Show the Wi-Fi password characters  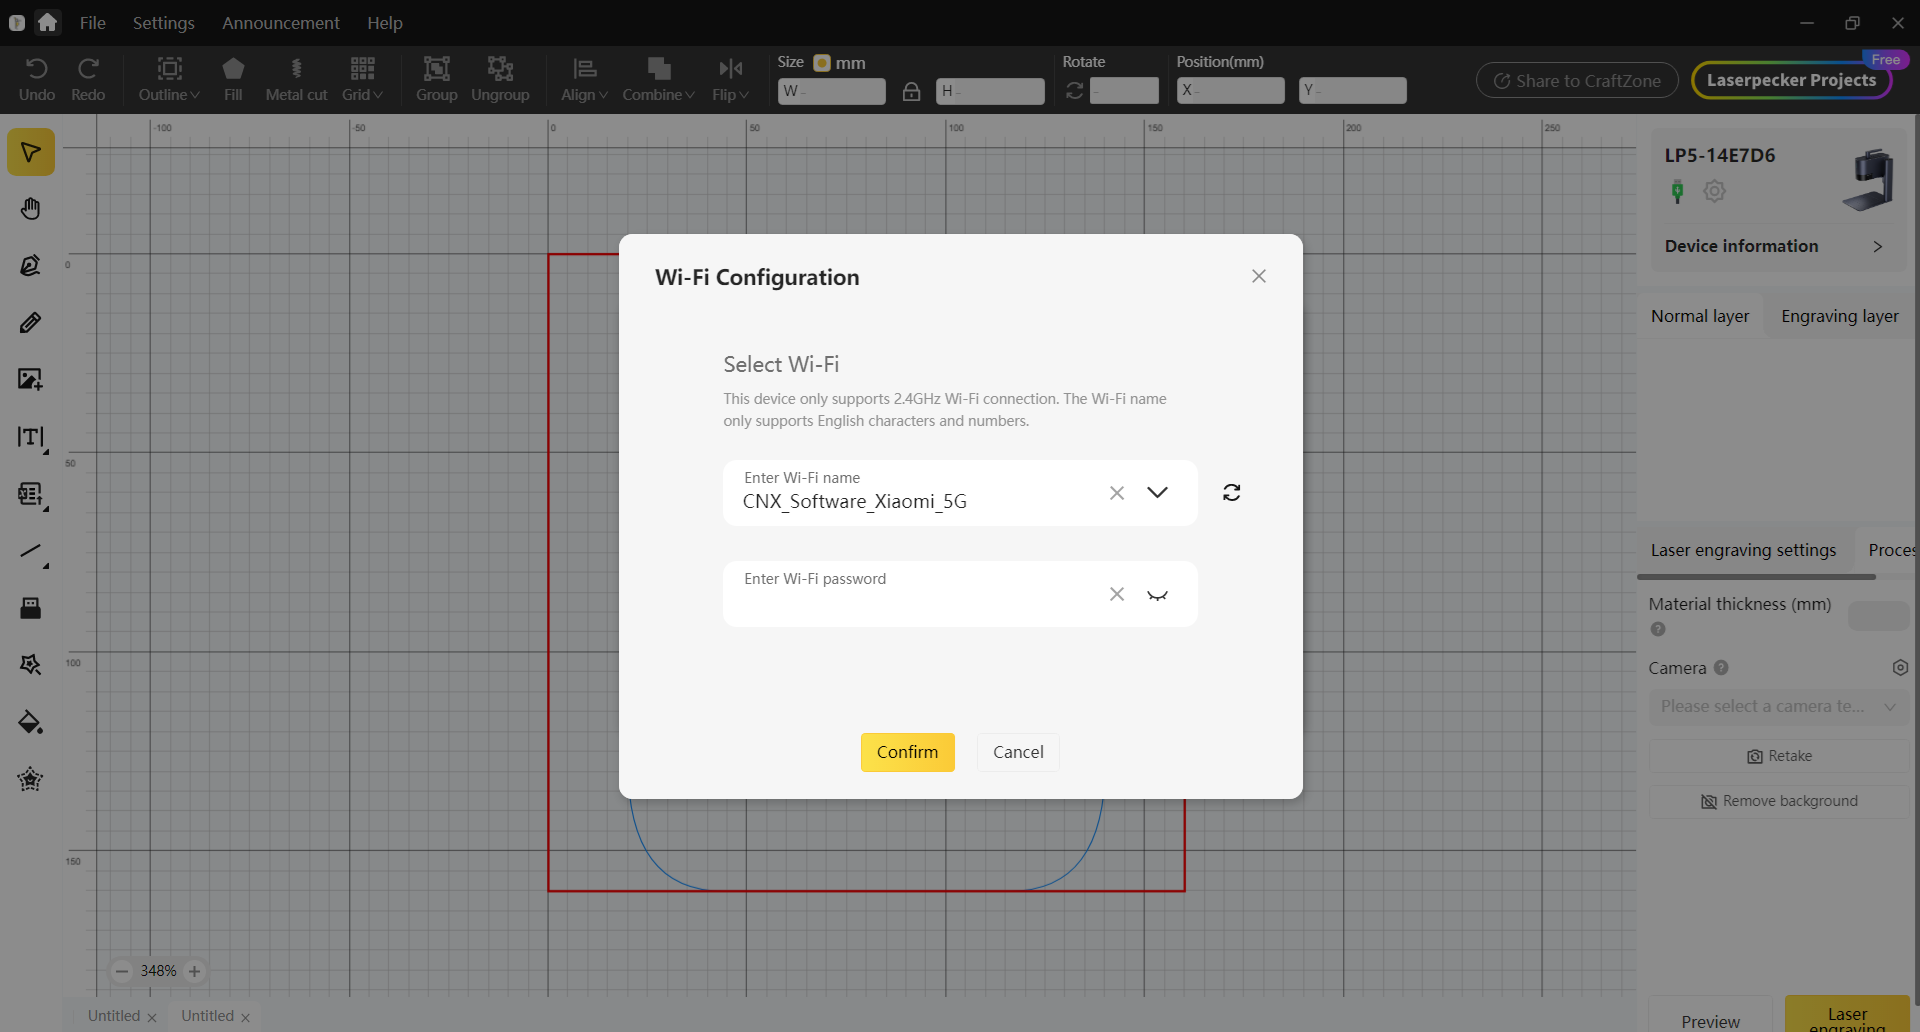point(1157,595)
